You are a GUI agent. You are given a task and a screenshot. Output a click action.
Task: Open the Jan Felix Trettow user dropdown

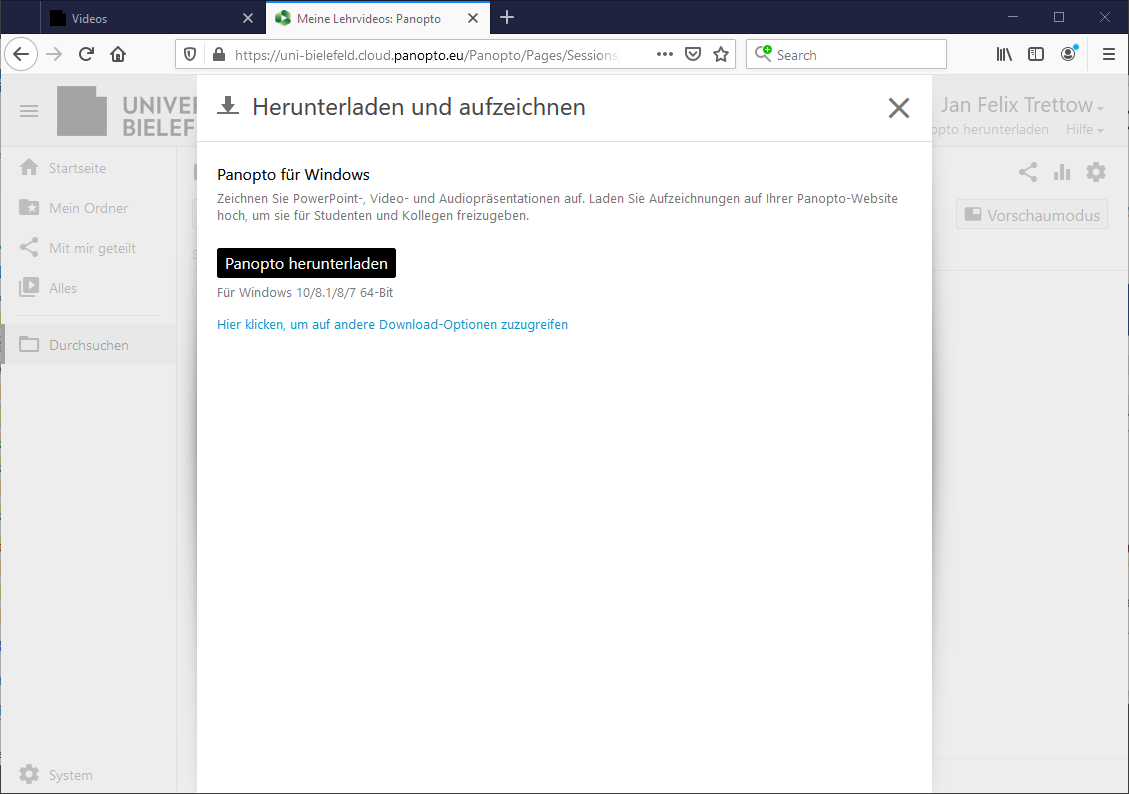[1022, 105]
